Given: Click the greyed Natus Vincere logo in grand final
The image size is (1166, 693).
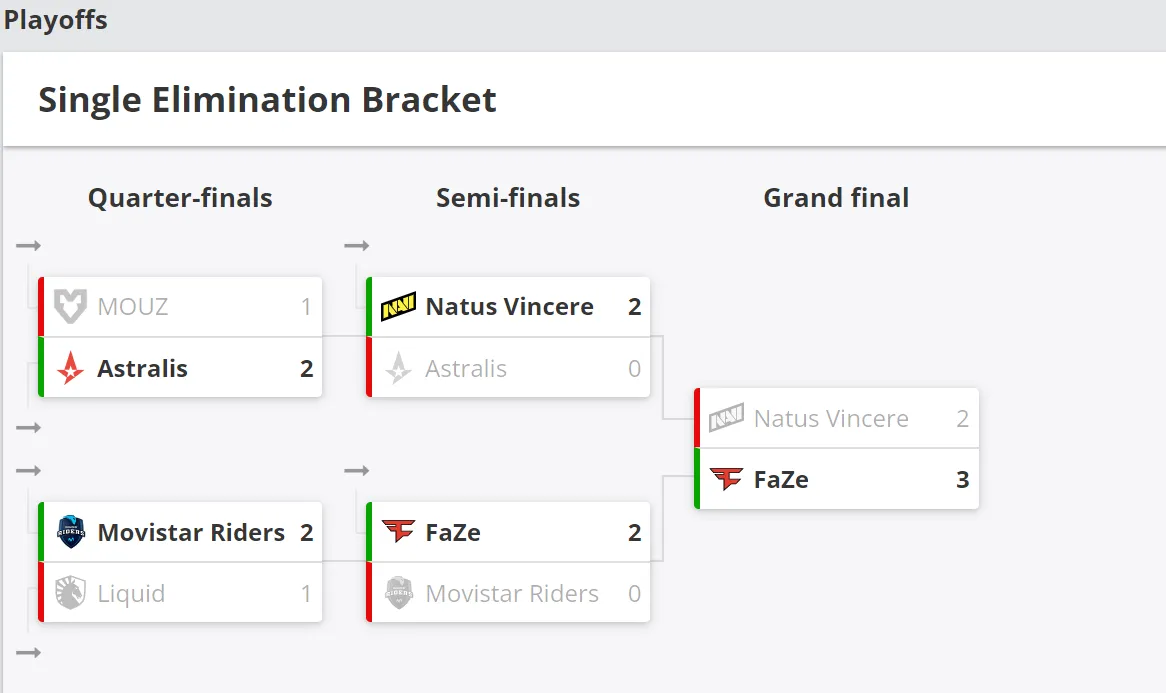Looking at the screenshot, I should [727, 418].
